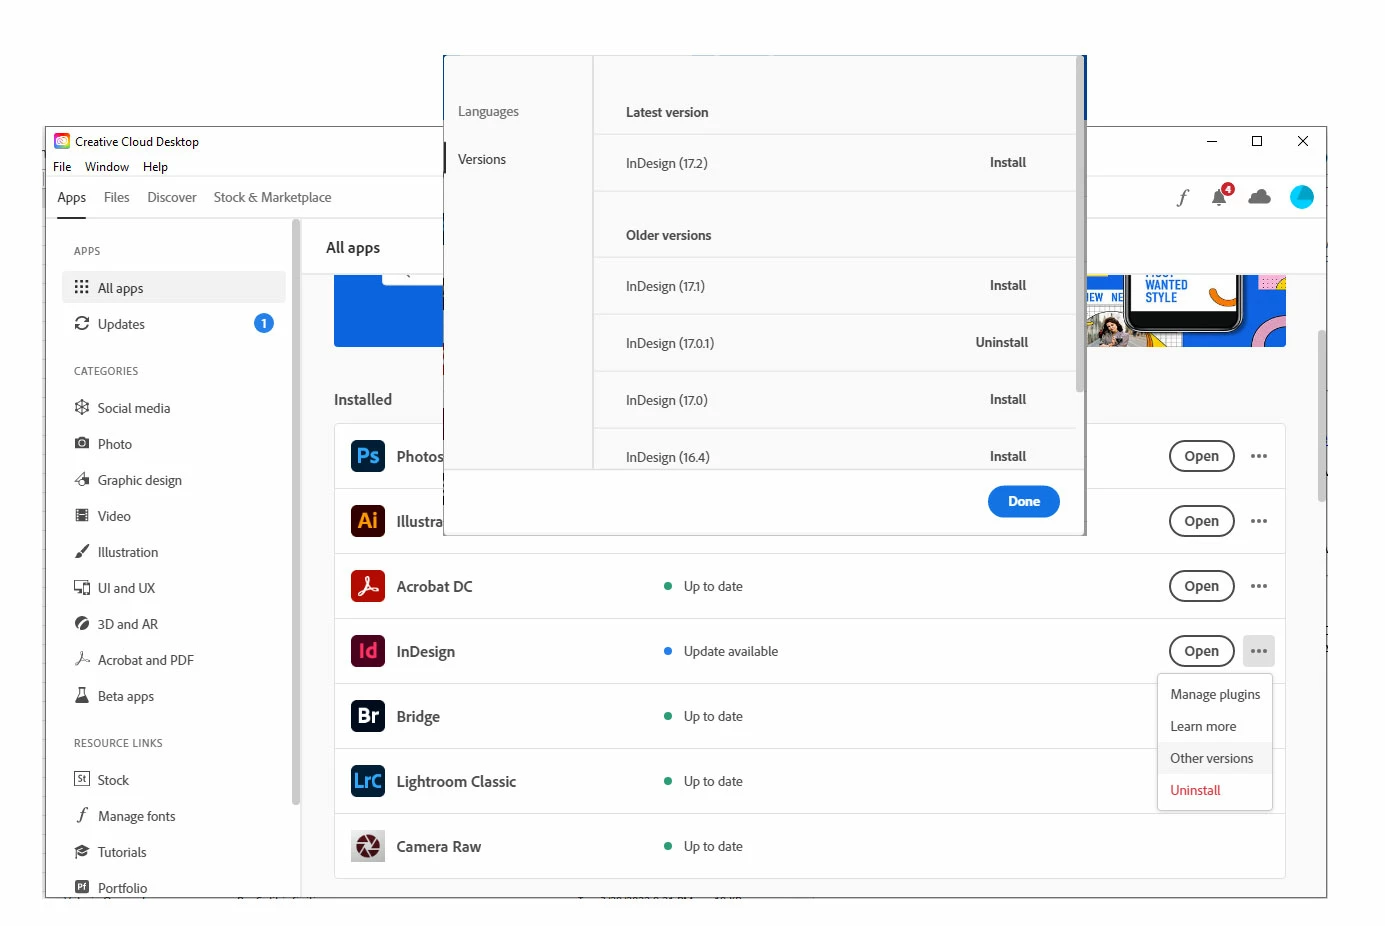This screenshot has height=926, width=1385.
Task: Choose Uninstall from InDesign menu
Action: pos(1215,790)
